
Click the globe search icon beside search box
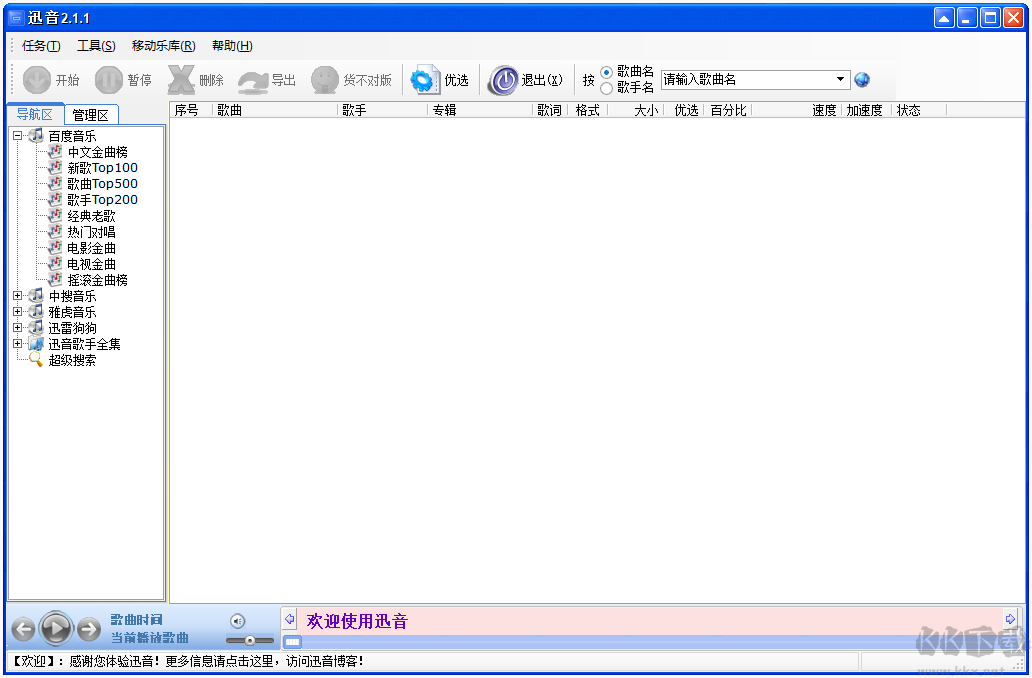coord(861,79)
